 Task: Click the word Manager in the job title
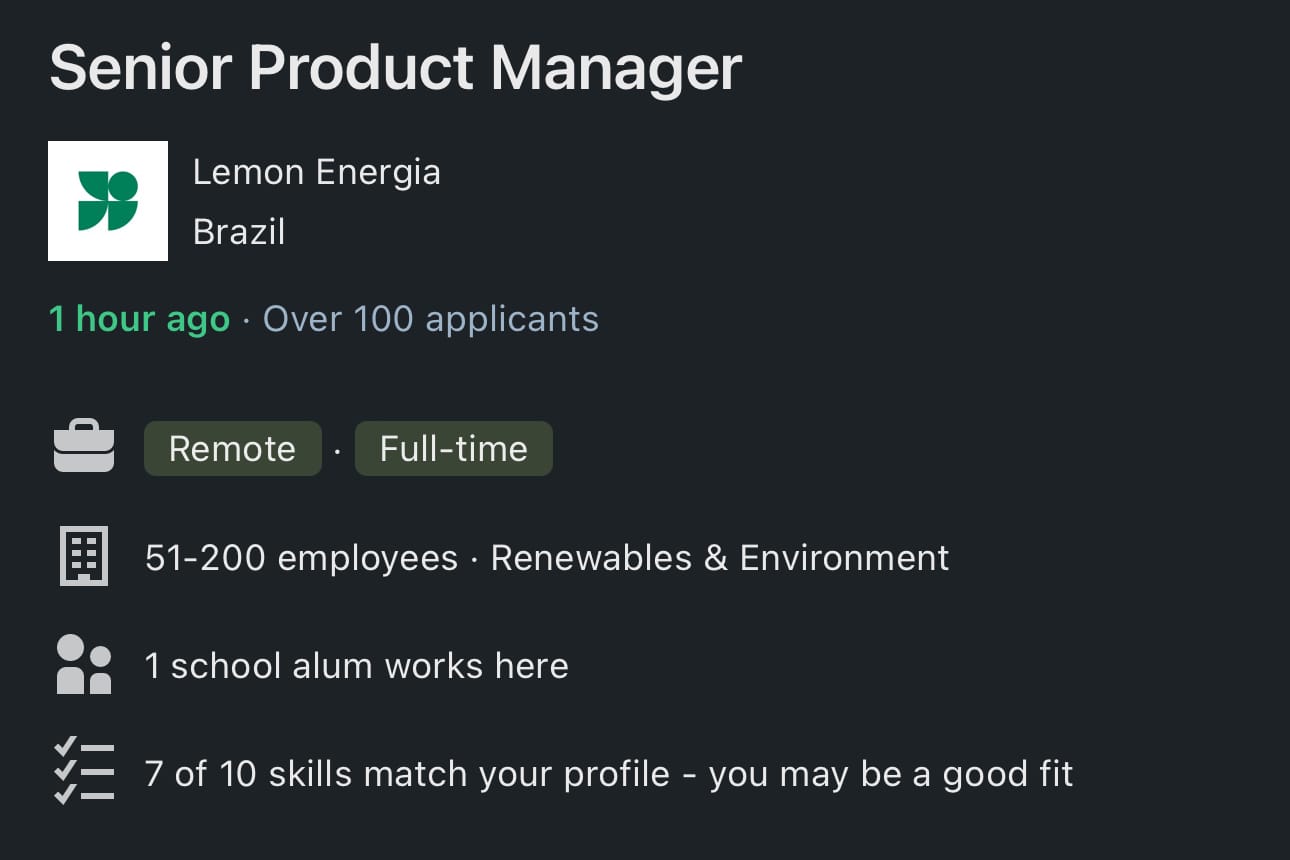pos(617,68)
